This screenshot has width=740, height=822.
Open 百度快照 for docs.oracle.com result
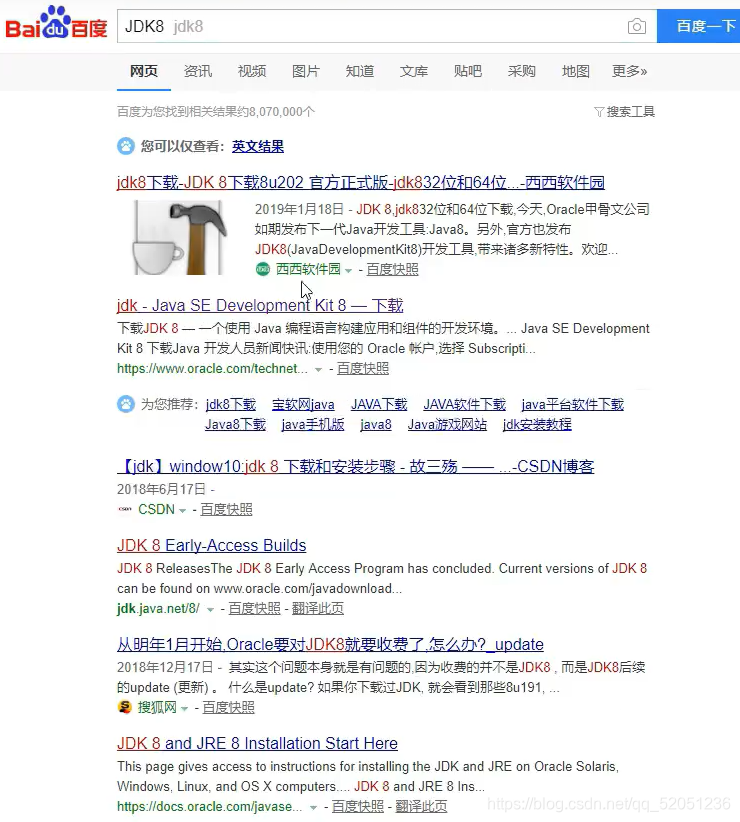tap(358, 807)
